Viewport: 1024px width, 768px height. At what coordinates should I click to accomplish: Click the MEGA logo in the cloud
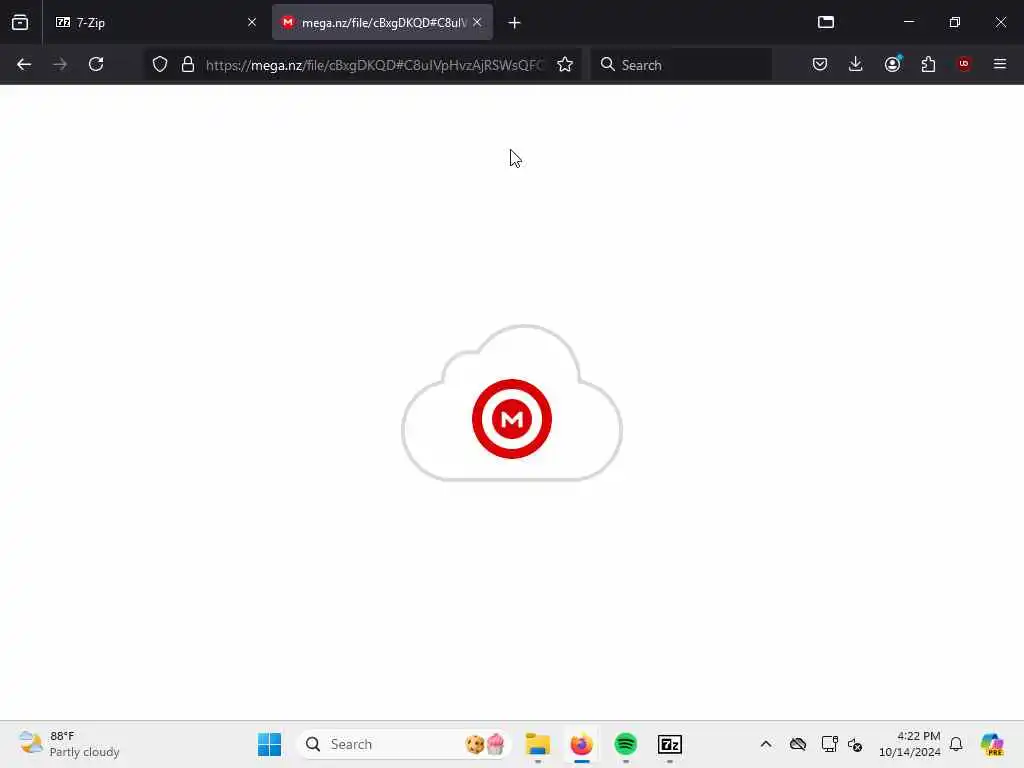click(x=512, y=419)
